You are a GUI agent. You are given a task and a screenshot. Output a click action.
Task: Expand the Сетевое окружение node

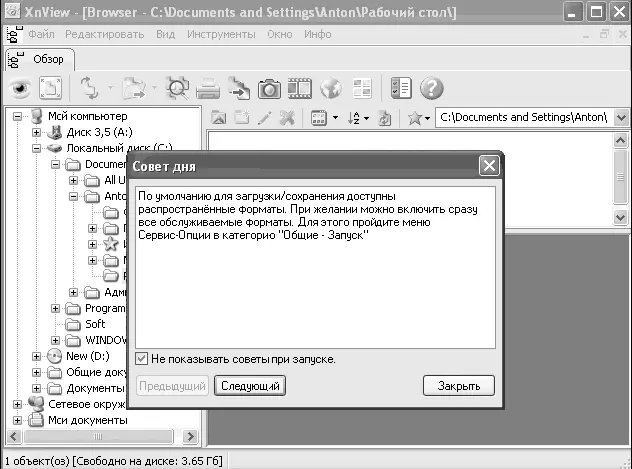(17, 404)
